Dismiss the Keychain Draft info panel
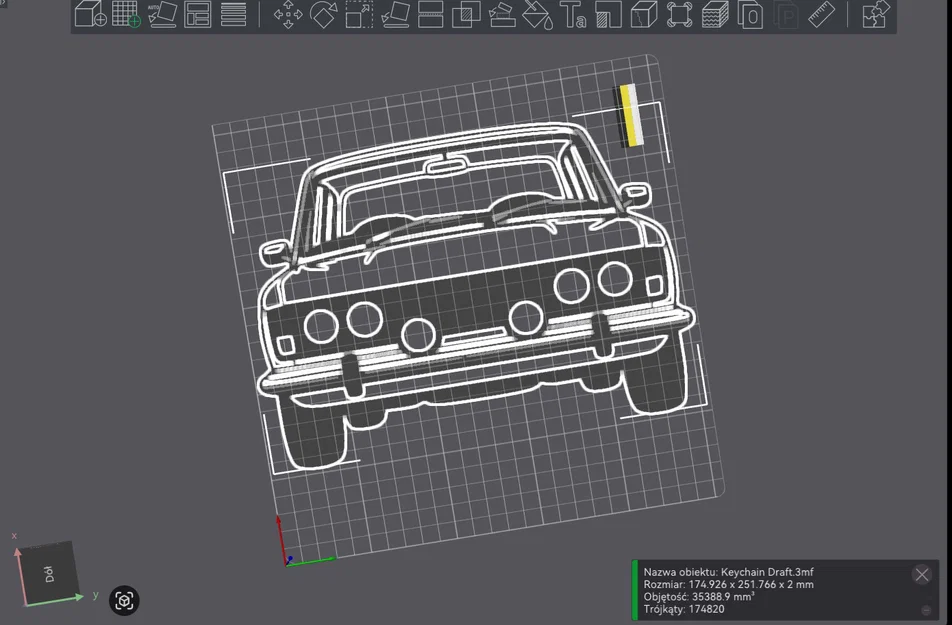 [921, 575]
